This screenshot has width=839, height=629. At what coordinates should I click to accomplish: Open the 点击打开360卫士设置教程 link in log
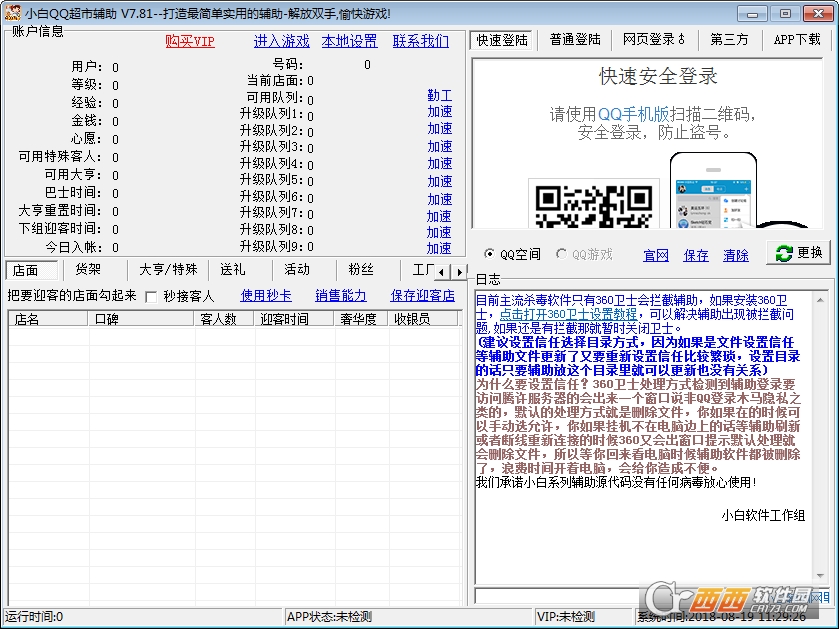[x=570, y=314]
